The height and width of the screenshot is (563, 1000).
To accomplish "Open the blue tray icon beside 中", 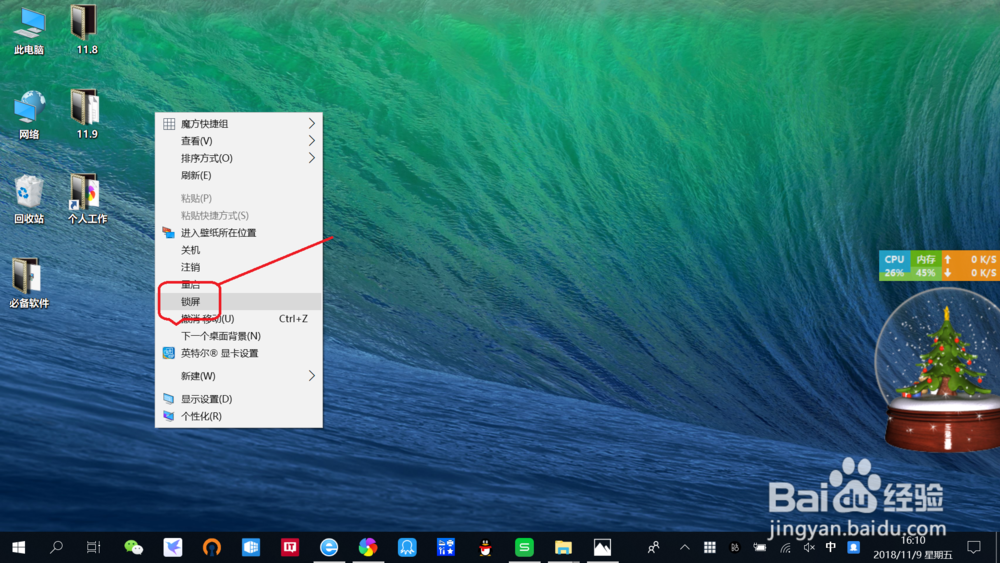I will coord(853,547).
